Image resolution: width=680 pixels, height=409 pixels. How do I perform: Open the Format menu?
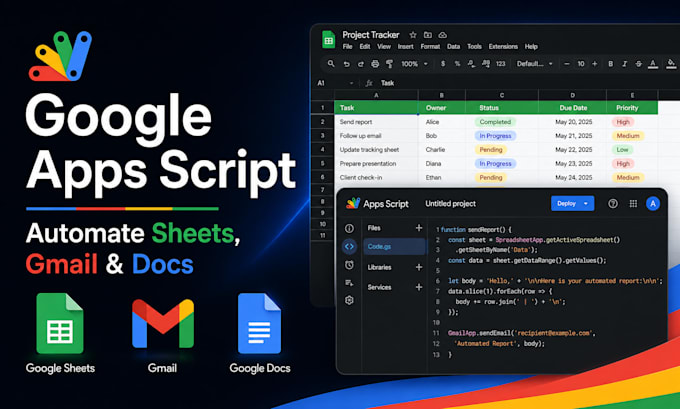pyautogui.click(x=430, y=46)
